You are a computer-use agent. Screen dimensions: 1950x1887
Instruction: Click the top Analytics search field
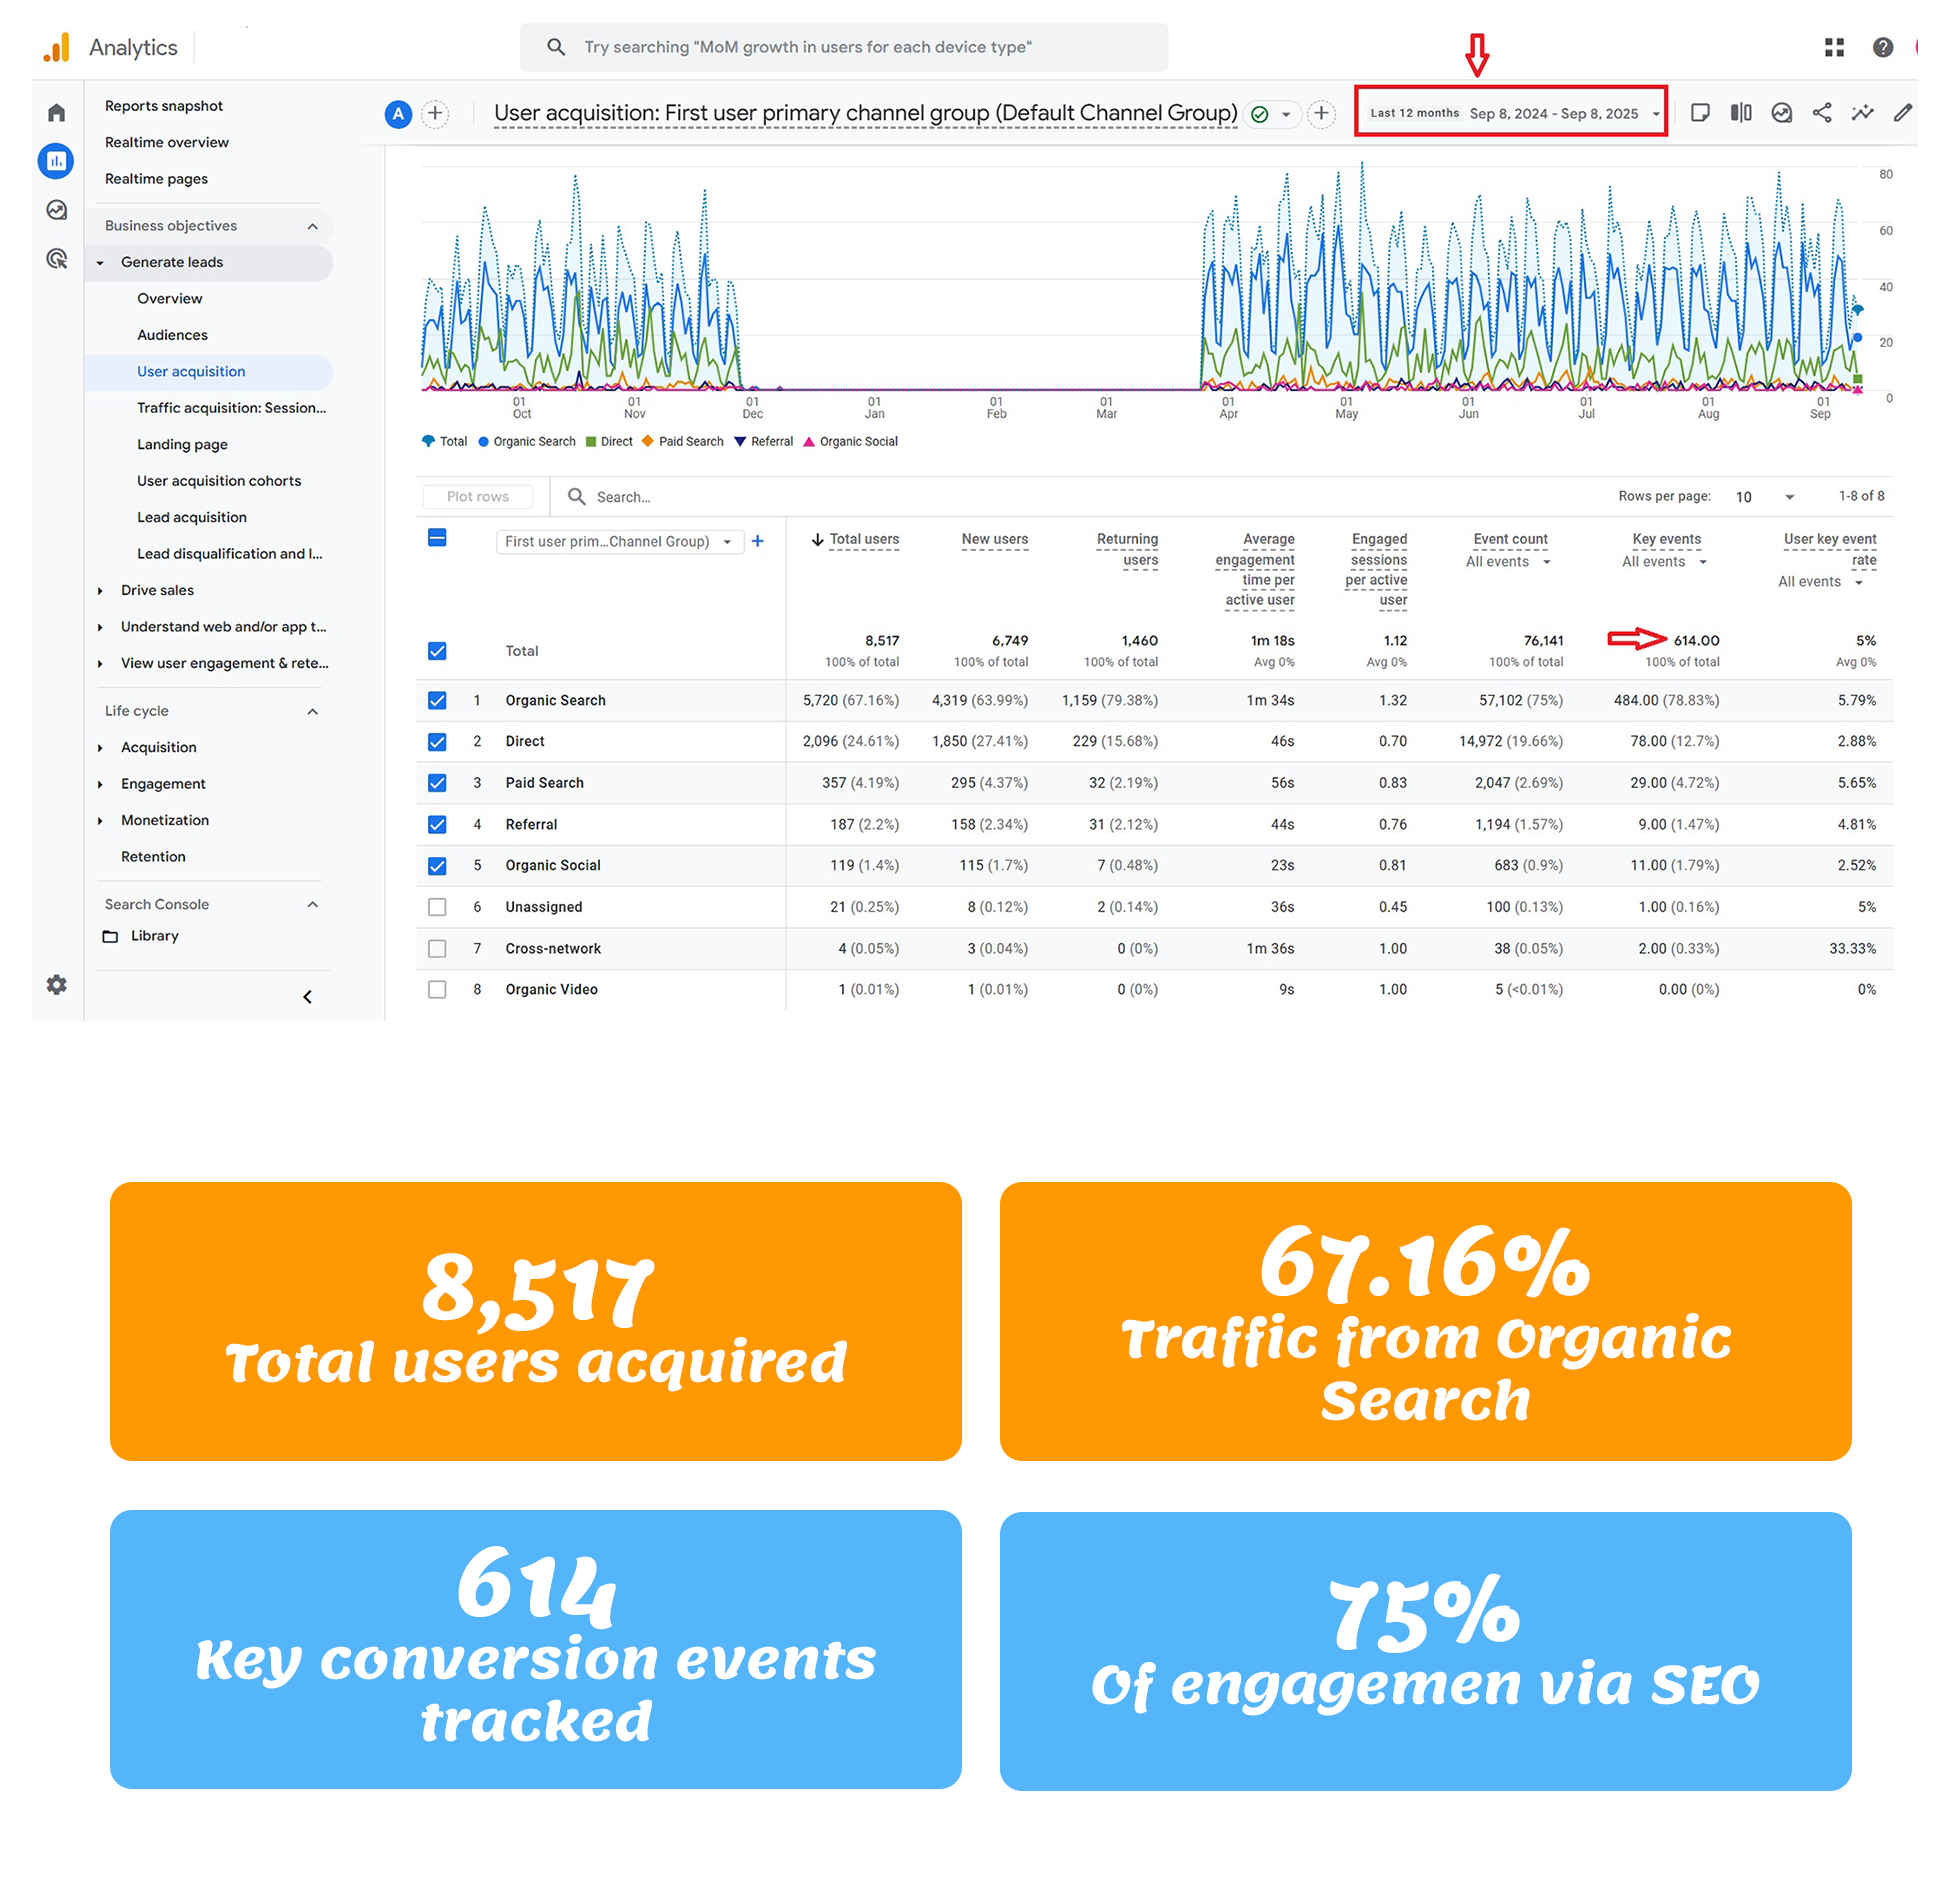click(x=843, y=47)
